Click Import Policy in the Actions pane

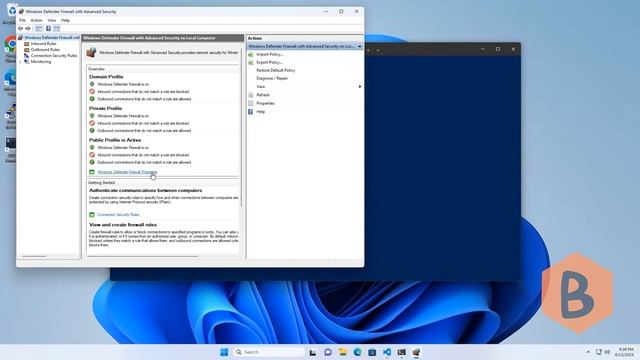(269, 54)
